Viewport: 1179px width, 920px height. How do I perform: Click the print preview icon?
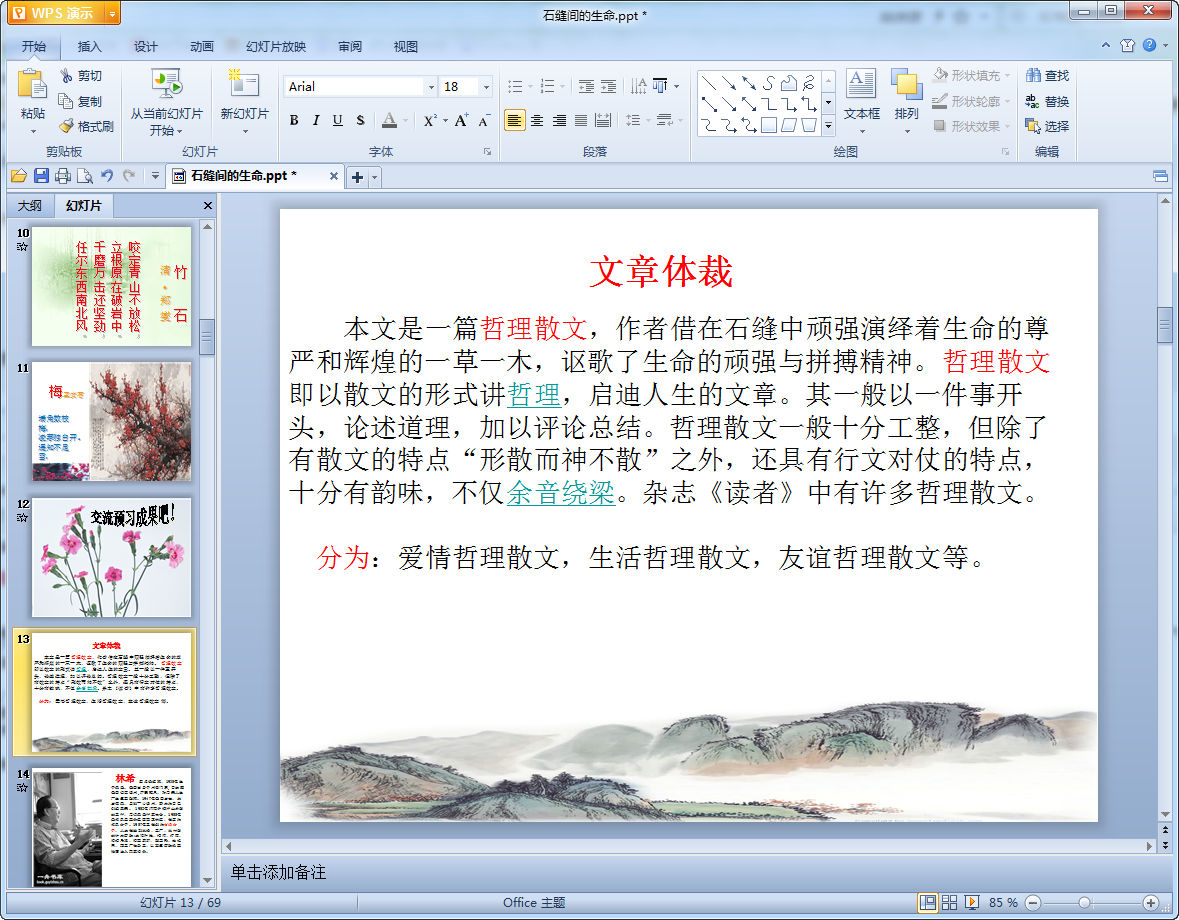click(85, 176)
